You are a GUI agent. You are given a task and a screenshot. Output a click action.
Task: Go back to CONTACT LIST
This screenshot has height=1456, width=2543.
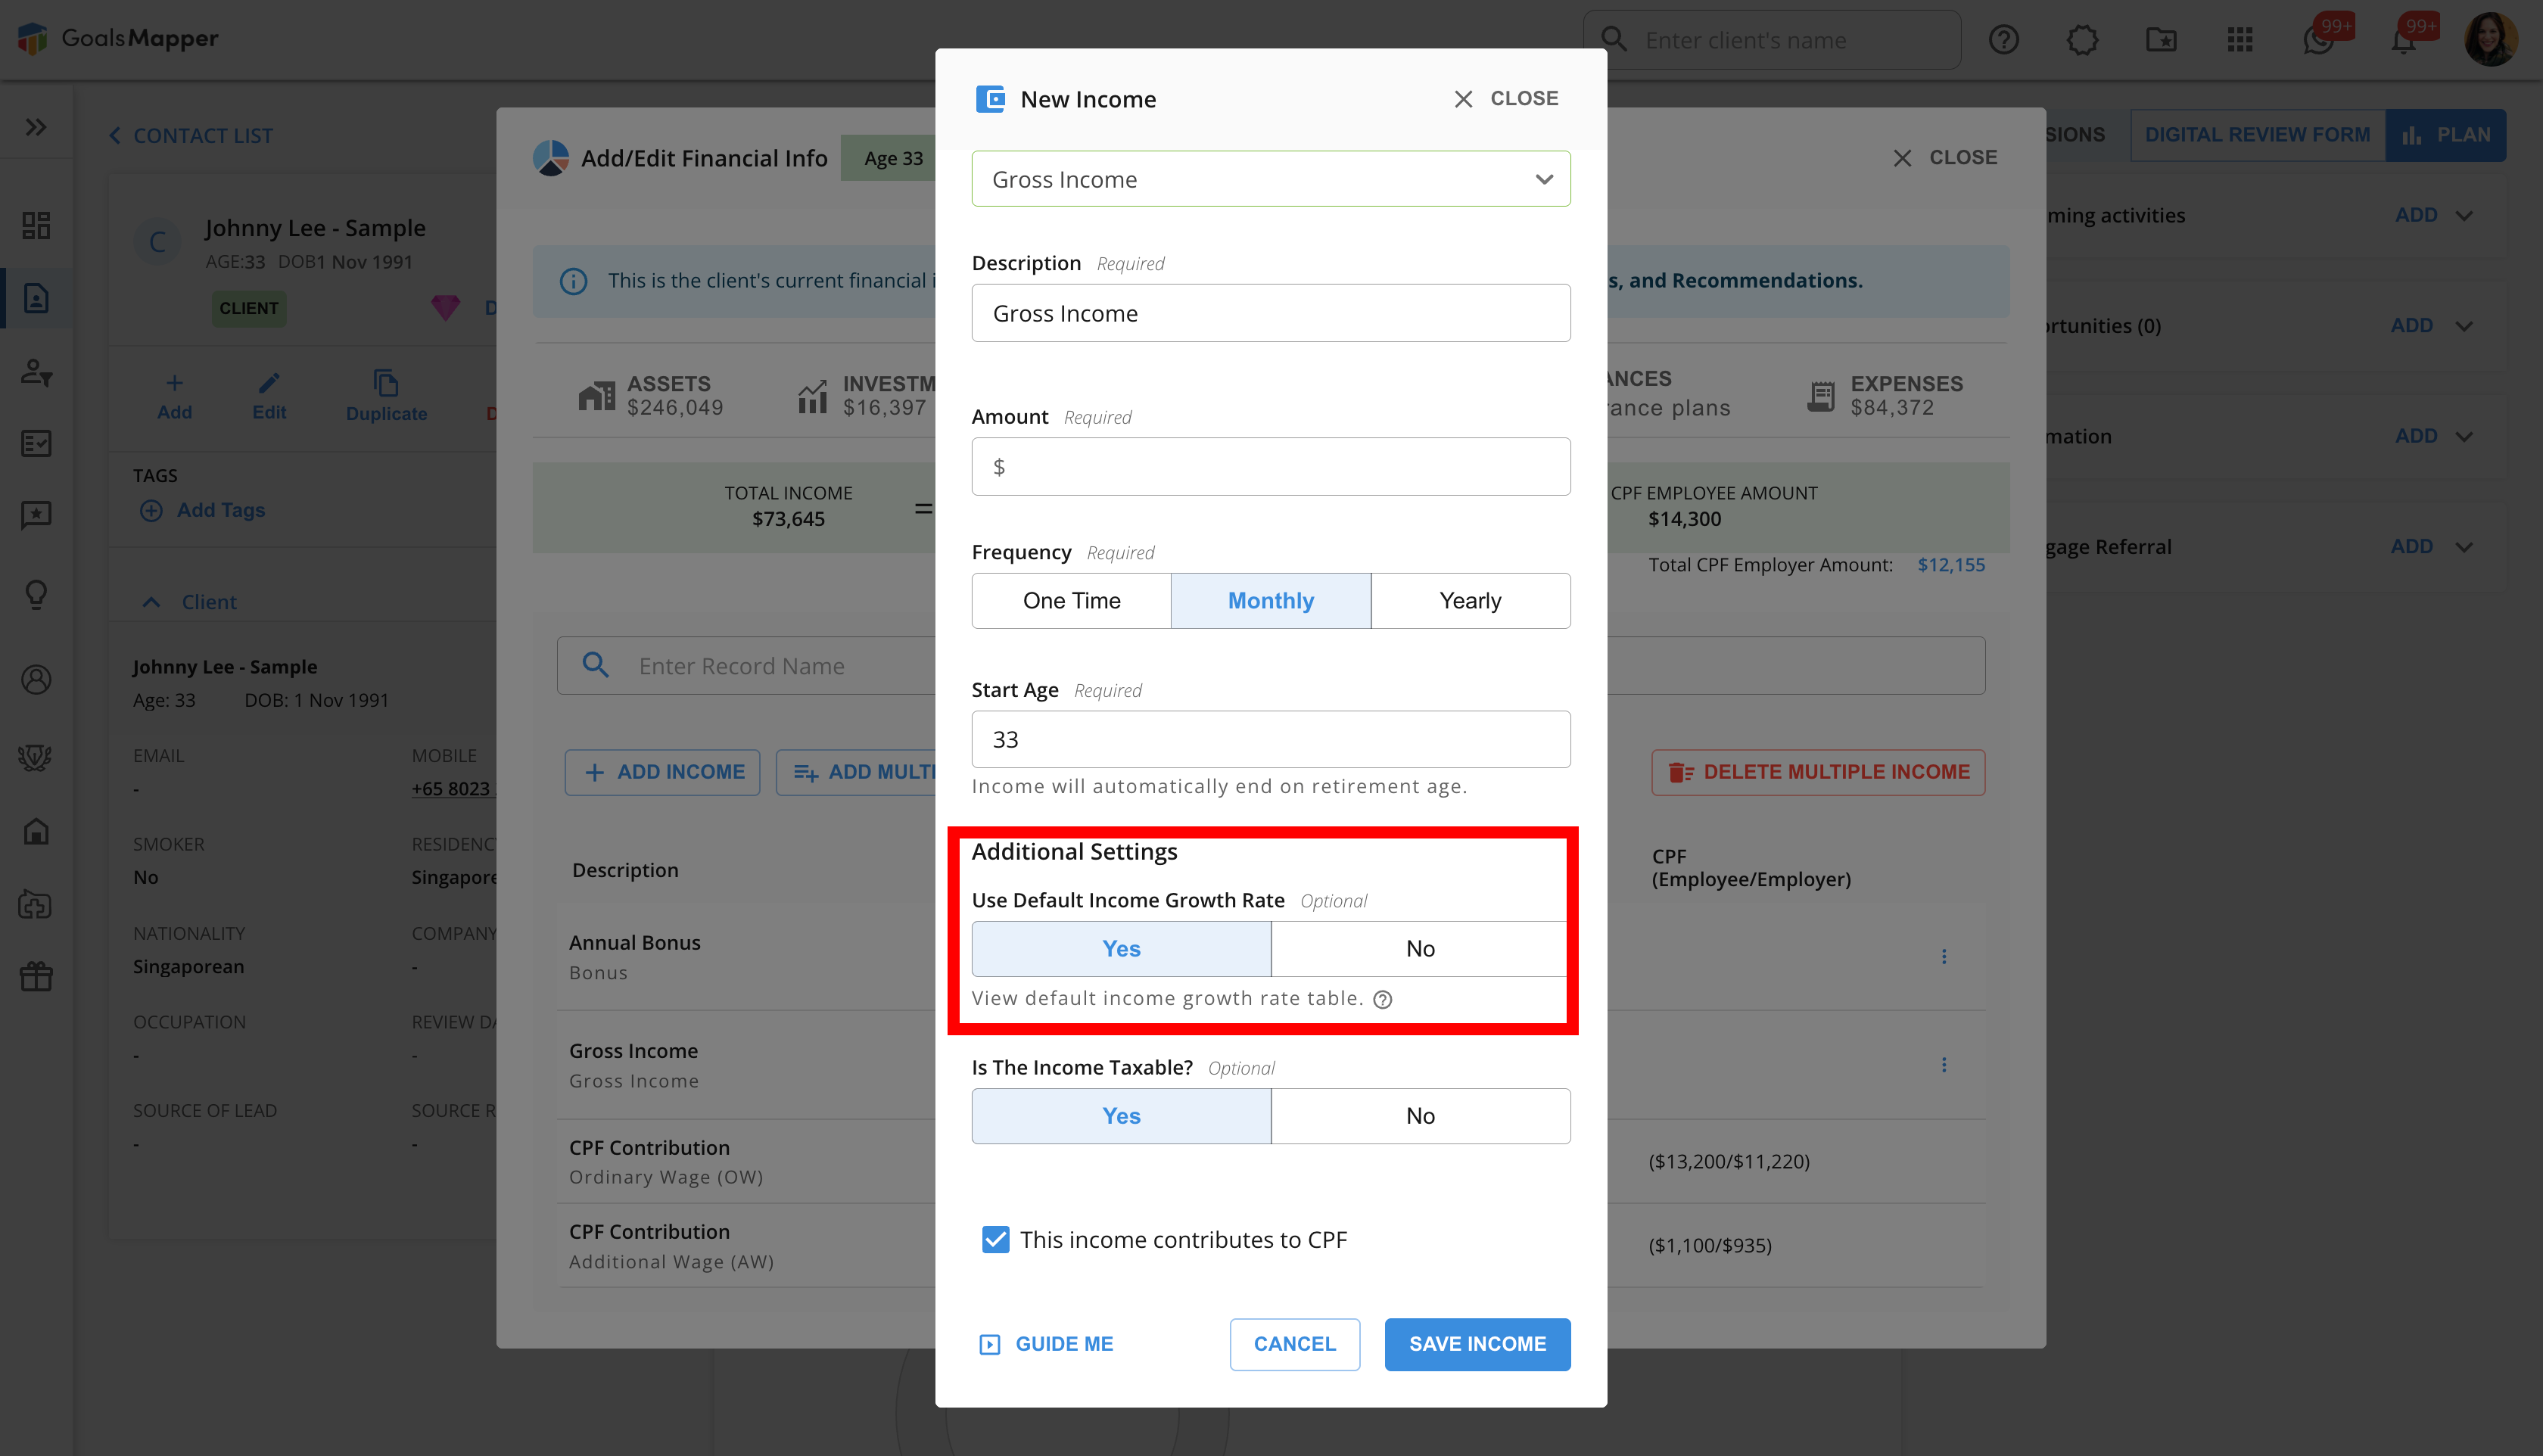190,135
